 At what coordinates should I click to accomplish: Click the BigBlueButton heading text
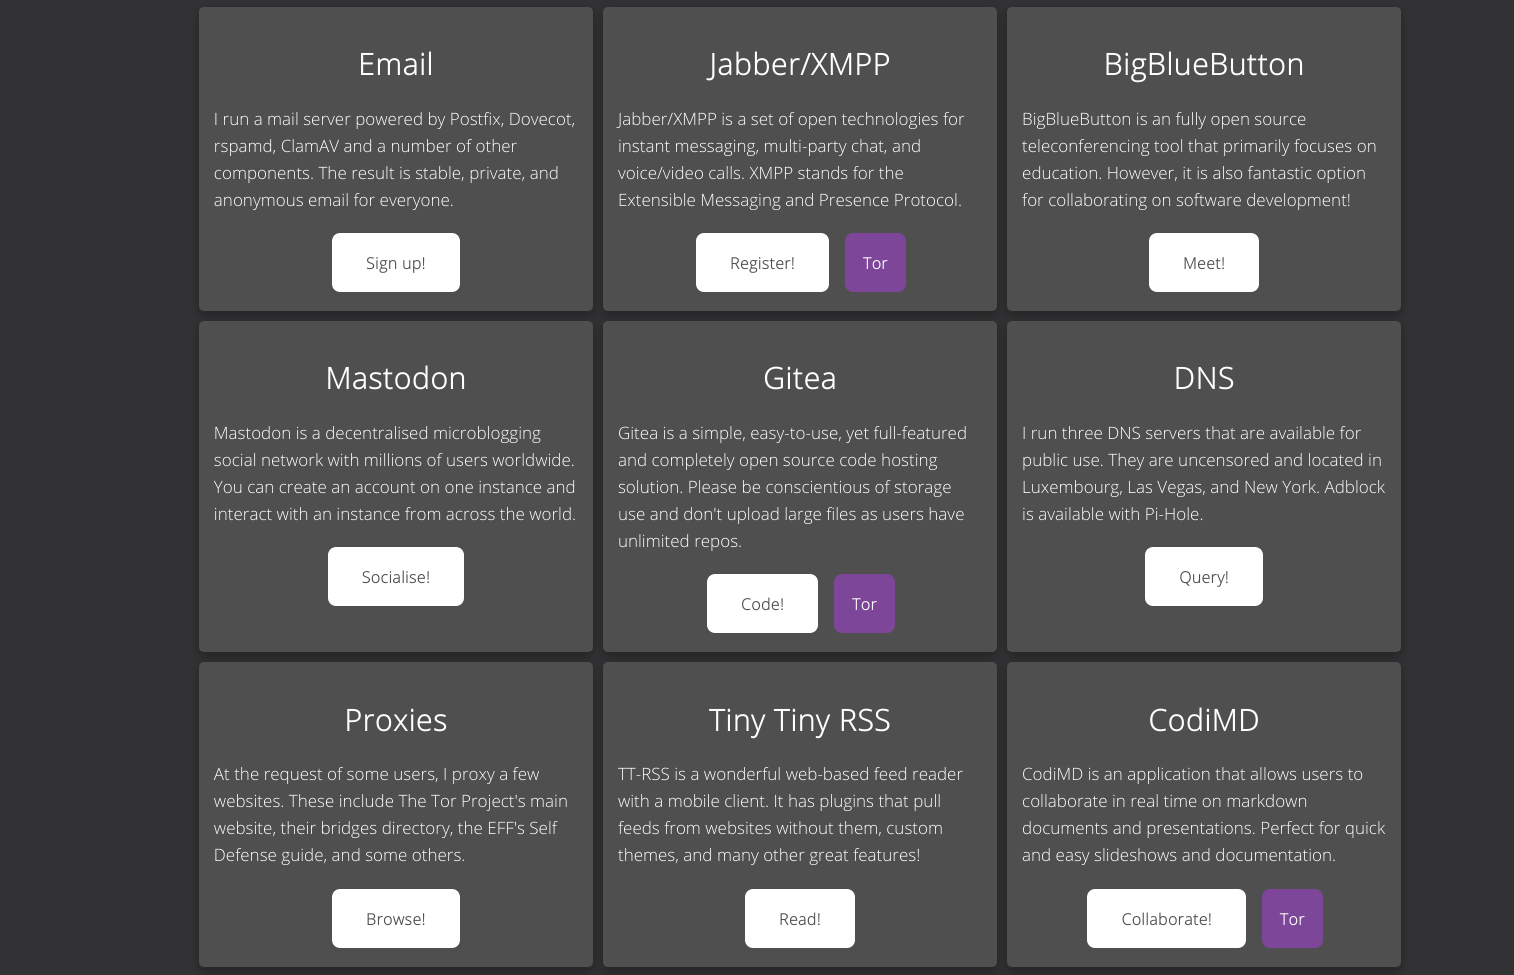tap(1203, 64)
